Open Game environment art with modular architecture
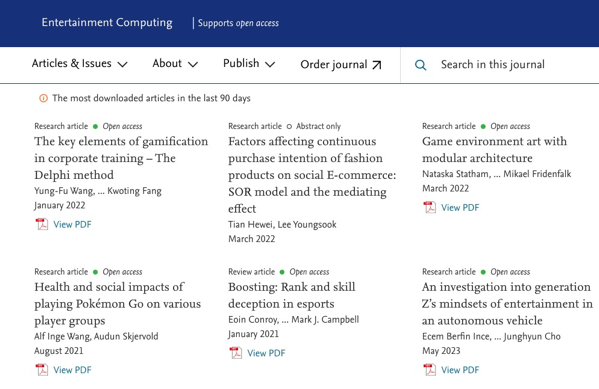The height and width of the screenshot is (389, 599). 494,149
